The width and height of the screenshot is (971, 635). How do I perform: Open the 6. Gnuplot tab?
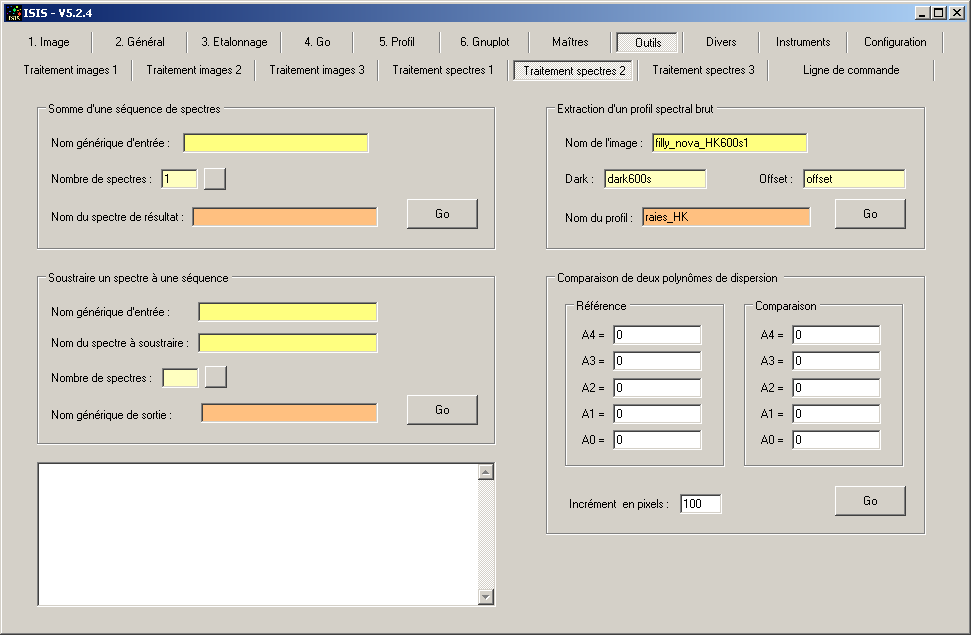pos(482,42)
